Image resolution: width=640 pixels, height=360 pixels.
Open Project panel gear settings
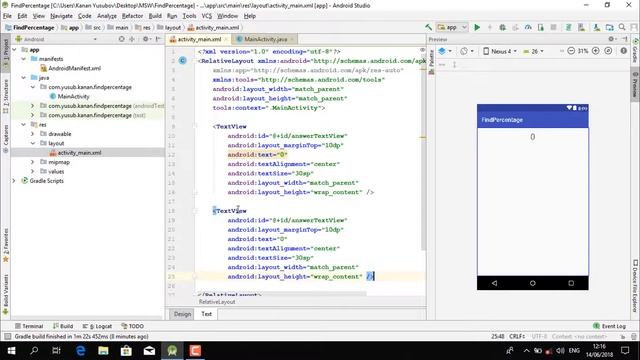(x=146, y=39)
